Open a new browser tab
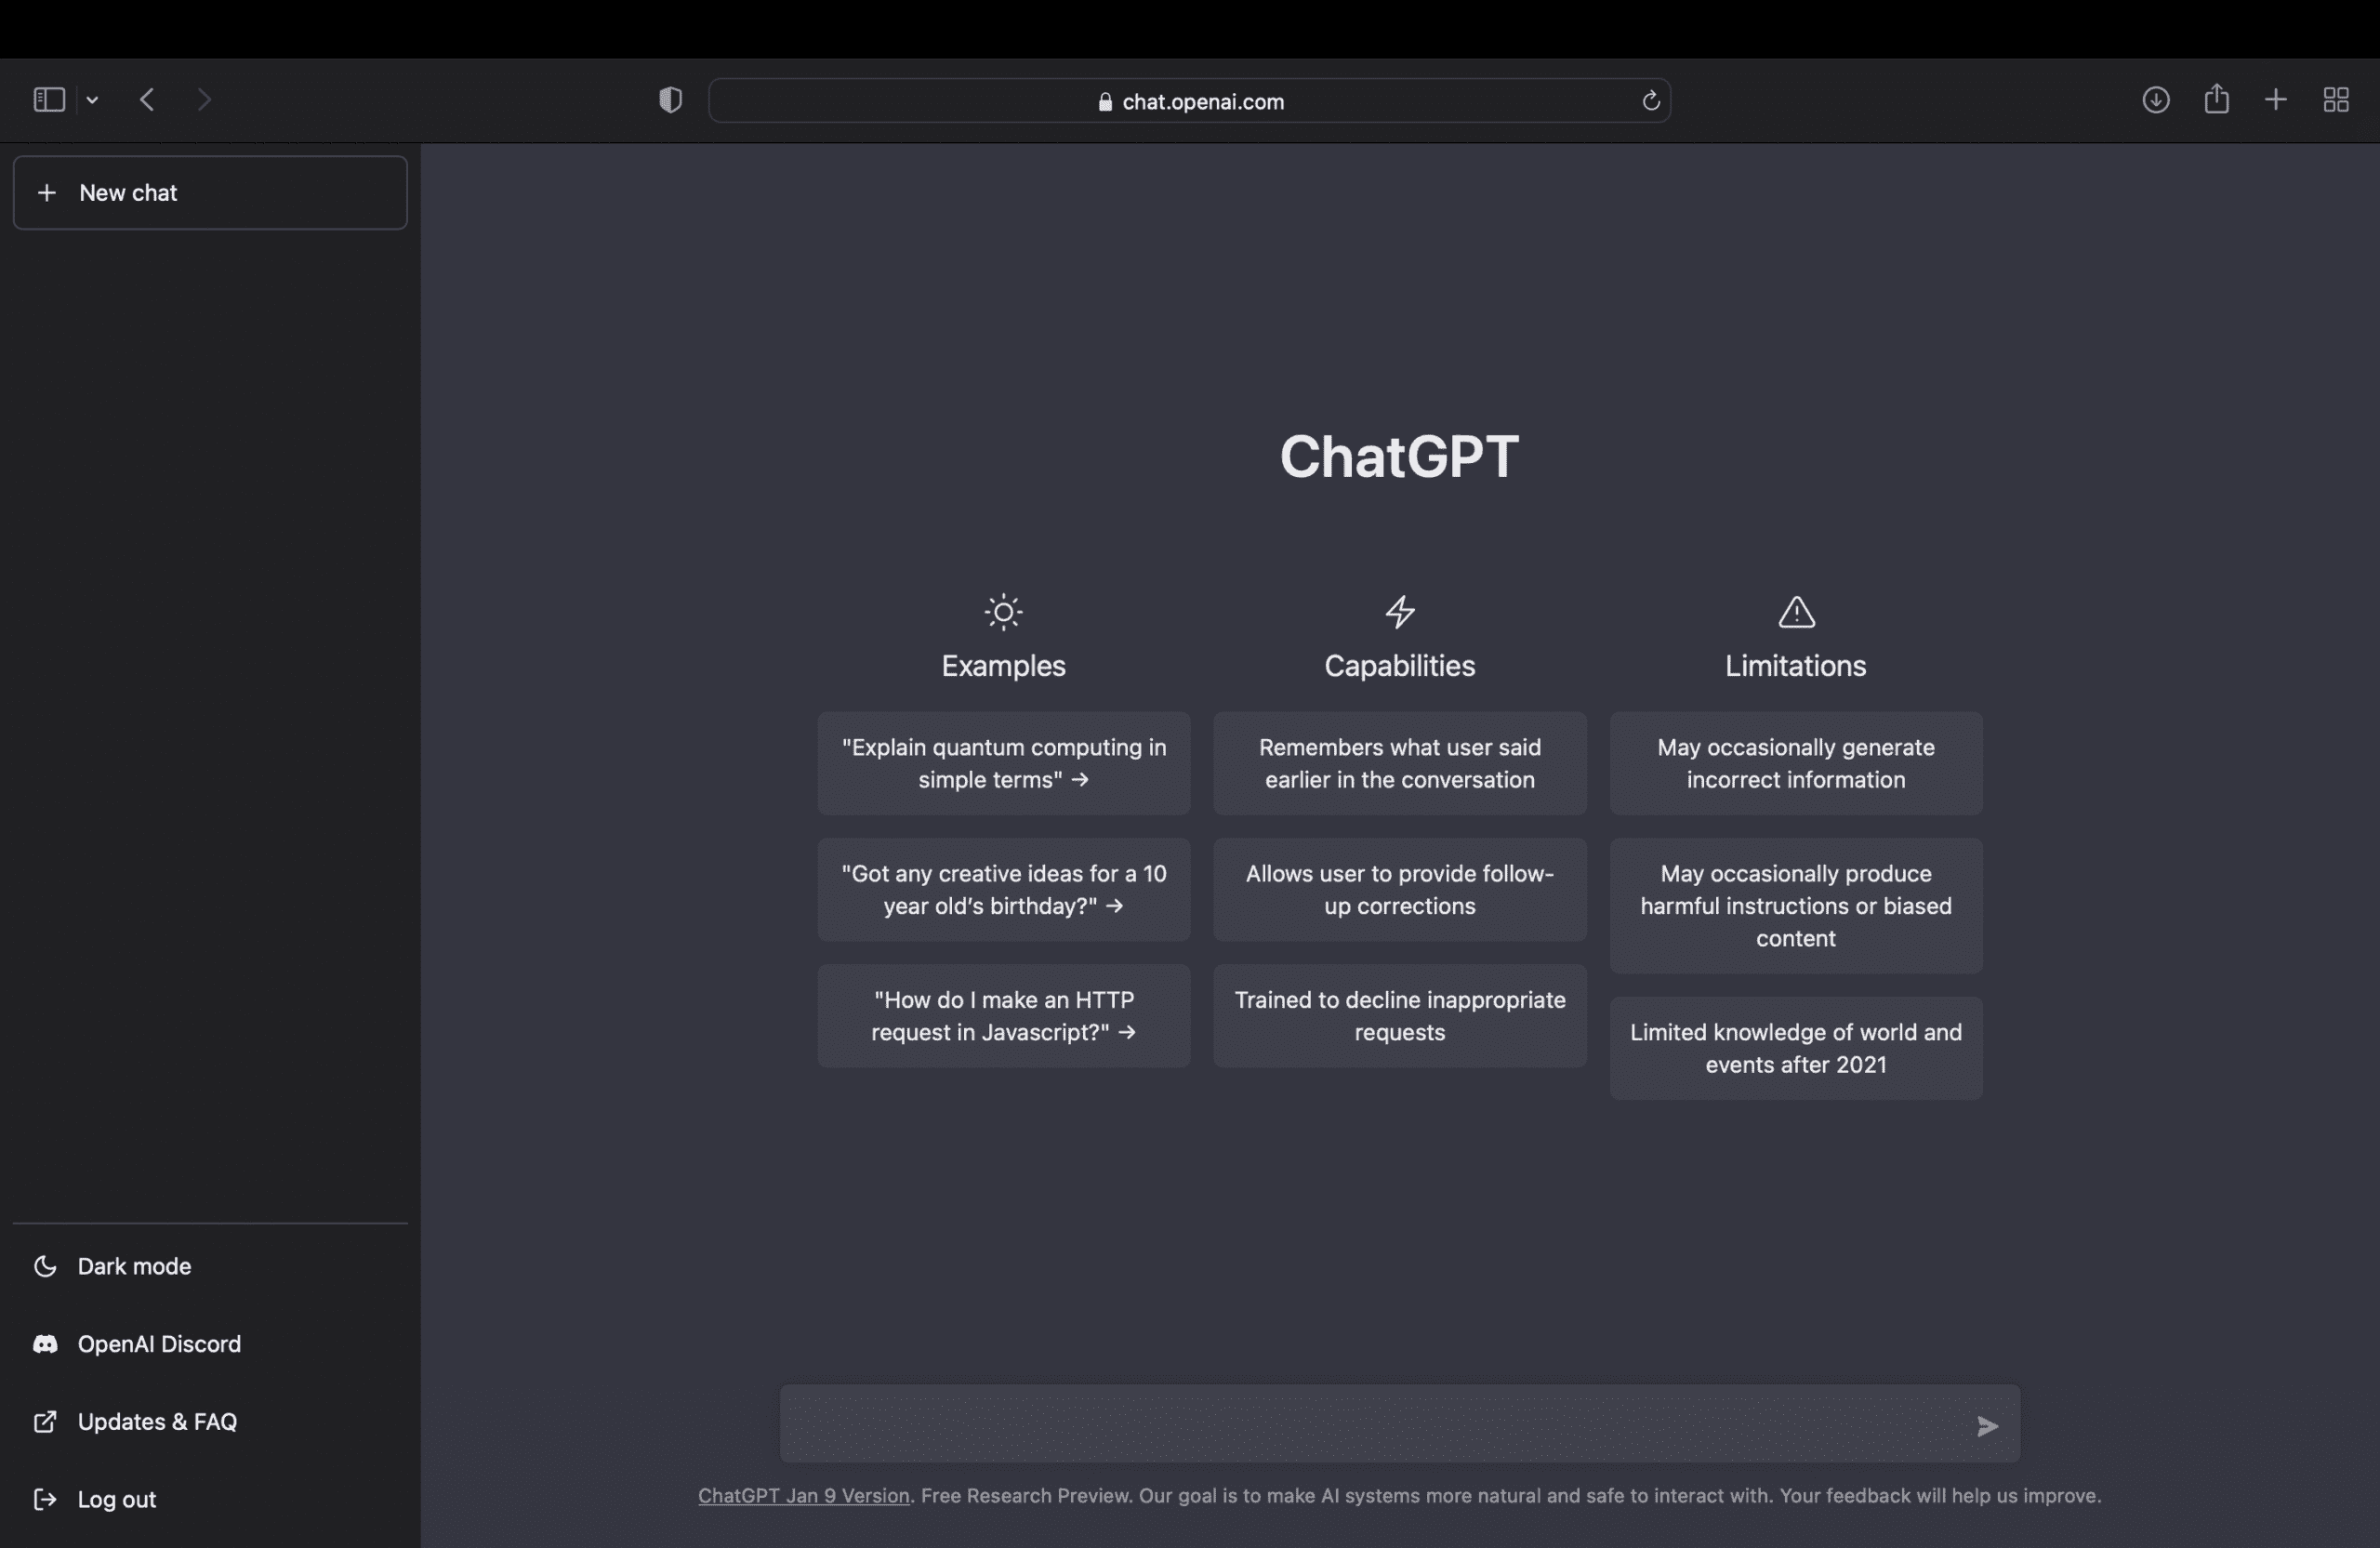Image resolution: width=2380 pixels, height=1548 pixels. 2276,100
